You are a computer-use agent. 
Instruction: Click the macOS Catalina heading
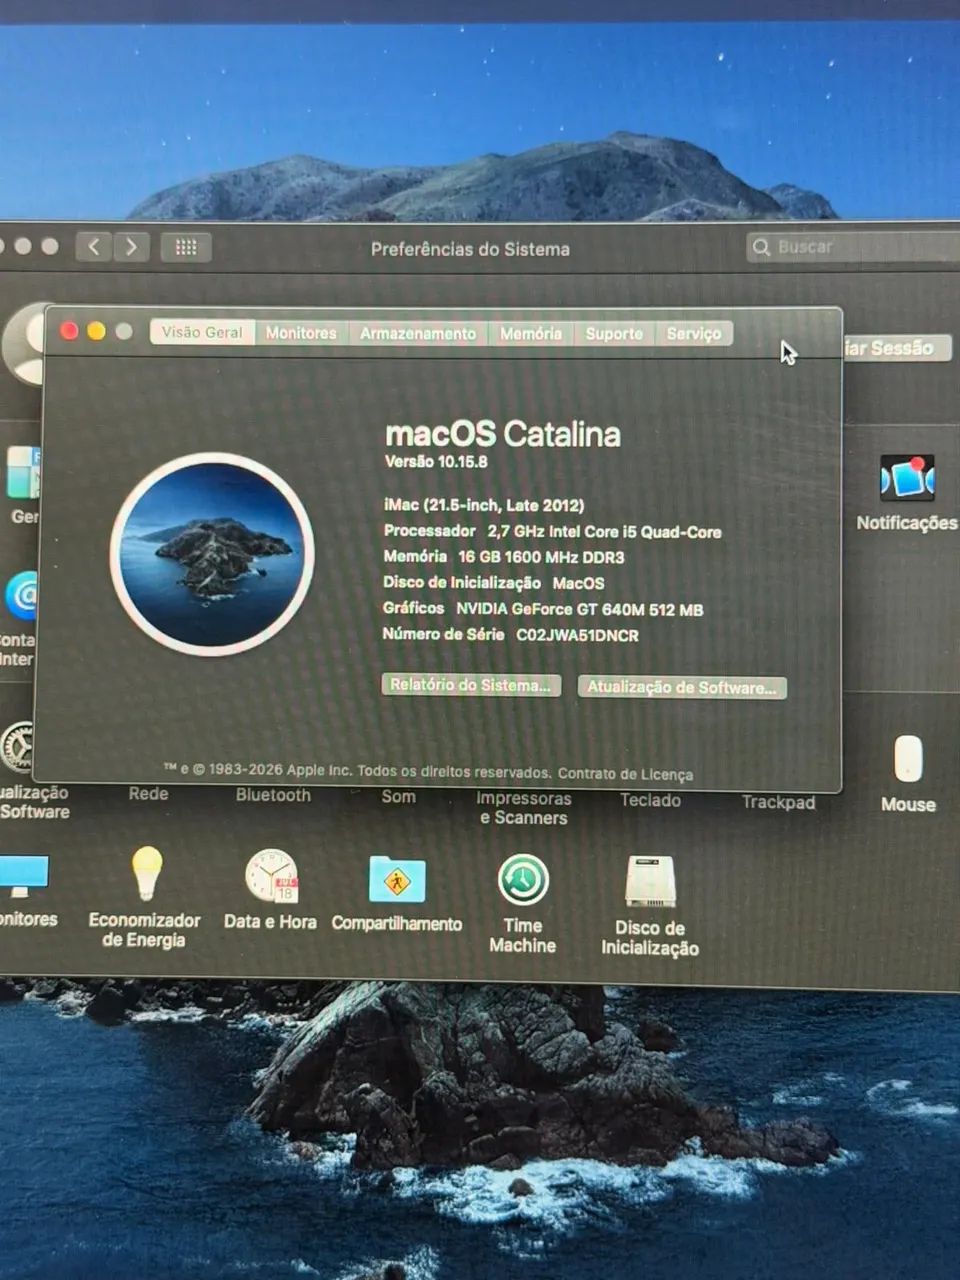503,434
